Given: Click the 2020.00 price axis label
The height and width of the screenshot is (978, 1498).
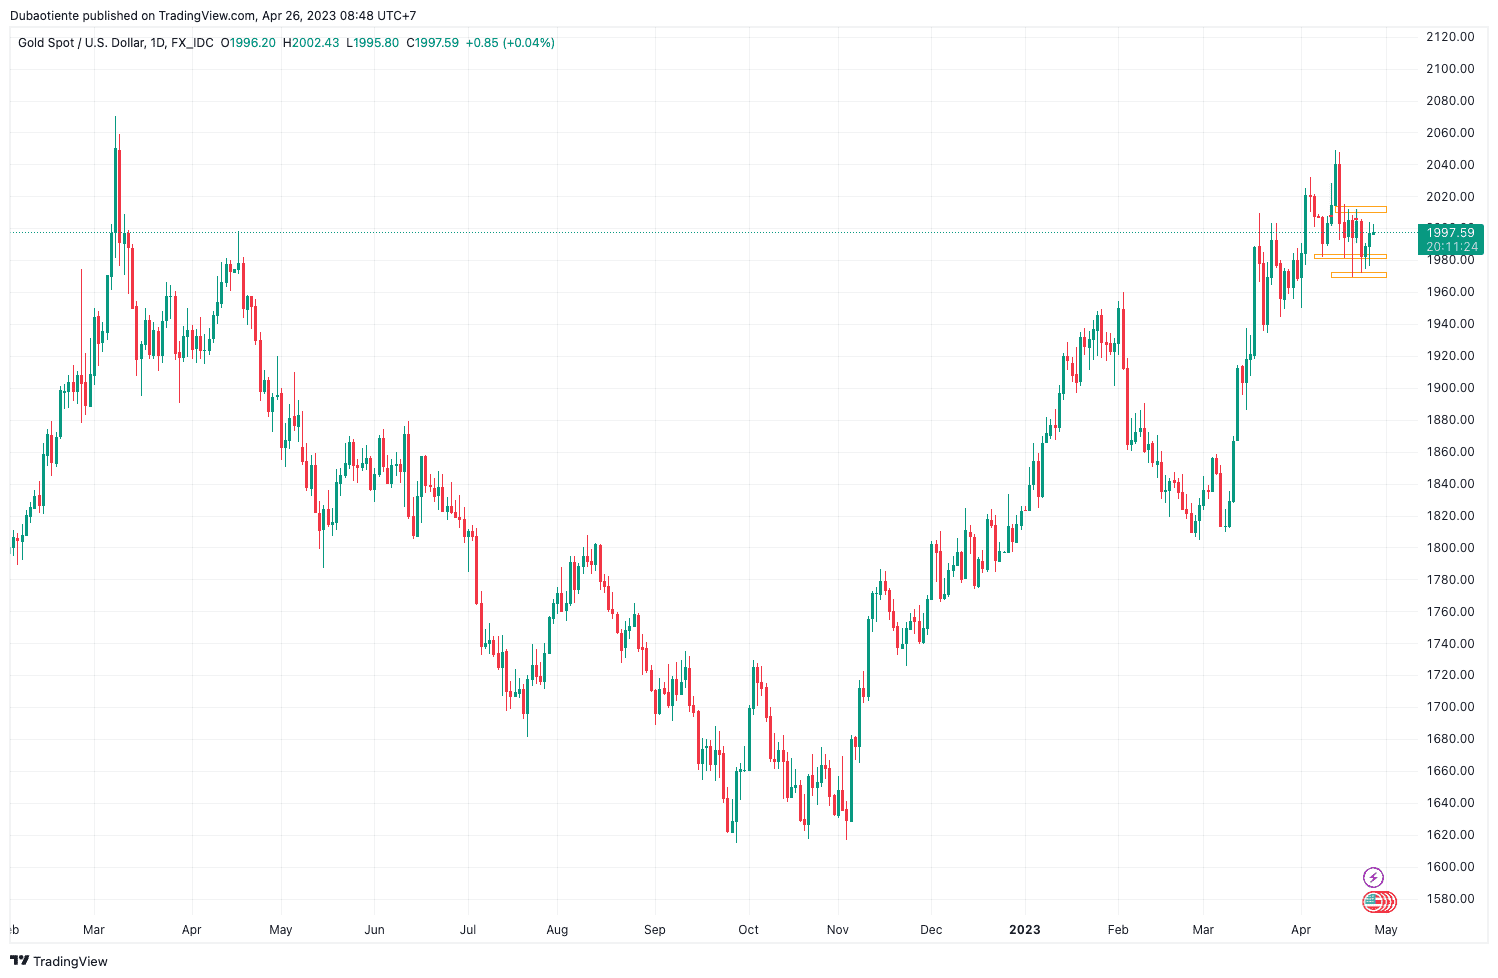Looking at the screenshot, I should (1450, 197).
